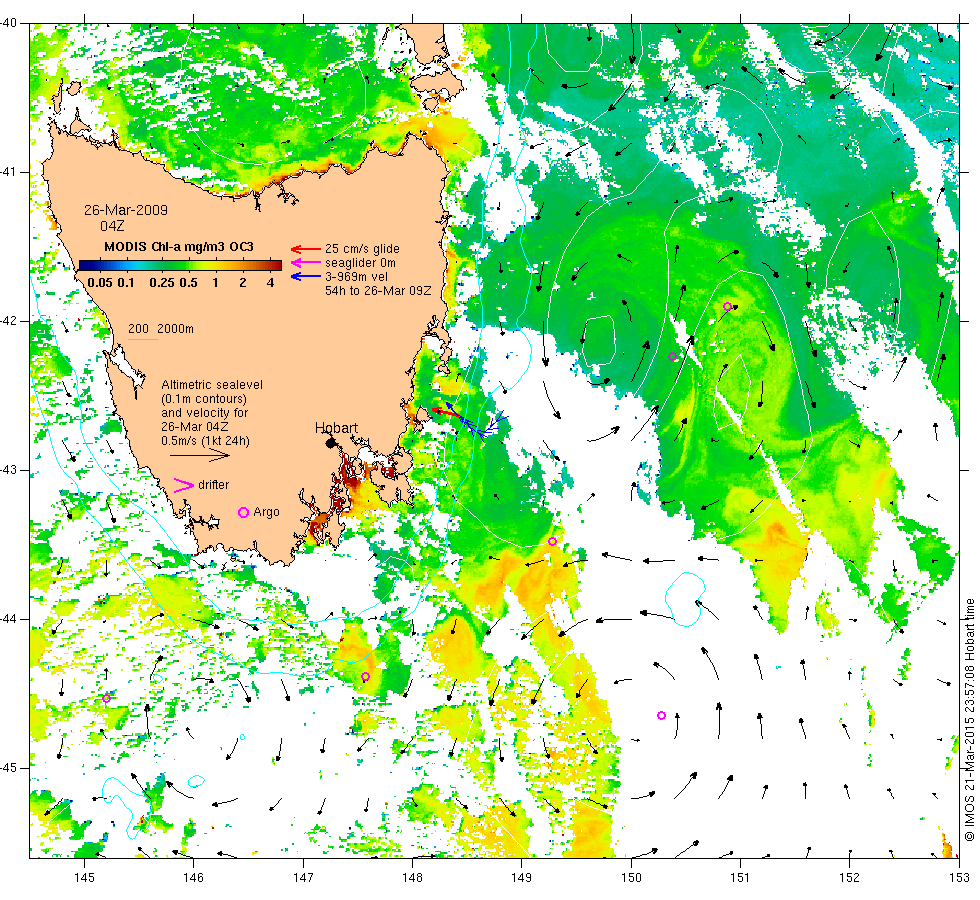
Task: Click the 3-969m vel label
Action: pos(356,277)
